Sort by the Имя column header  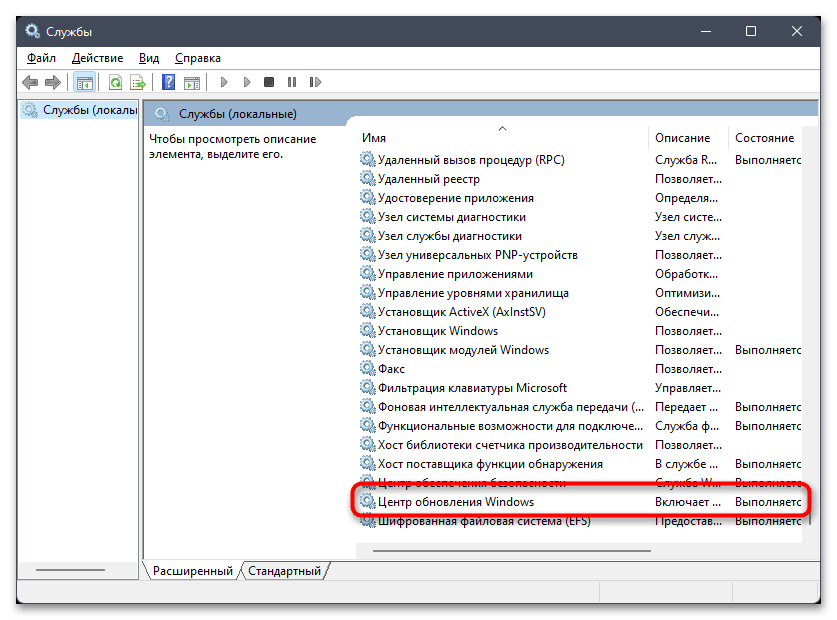pyautogui.click(x=374, y=138)
